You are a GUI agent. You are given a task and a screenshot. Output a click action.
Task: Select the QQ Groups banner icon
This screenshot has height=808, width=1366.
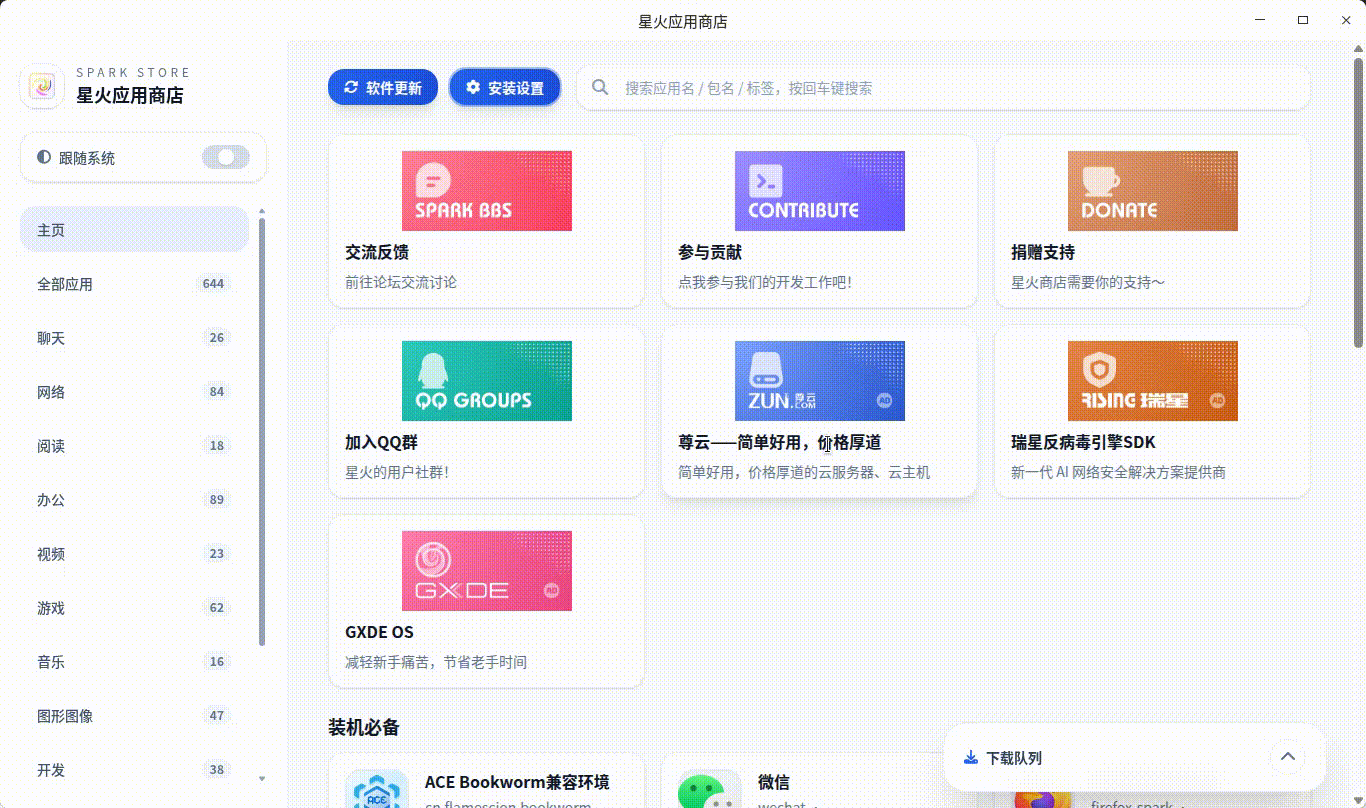(487, 381)
